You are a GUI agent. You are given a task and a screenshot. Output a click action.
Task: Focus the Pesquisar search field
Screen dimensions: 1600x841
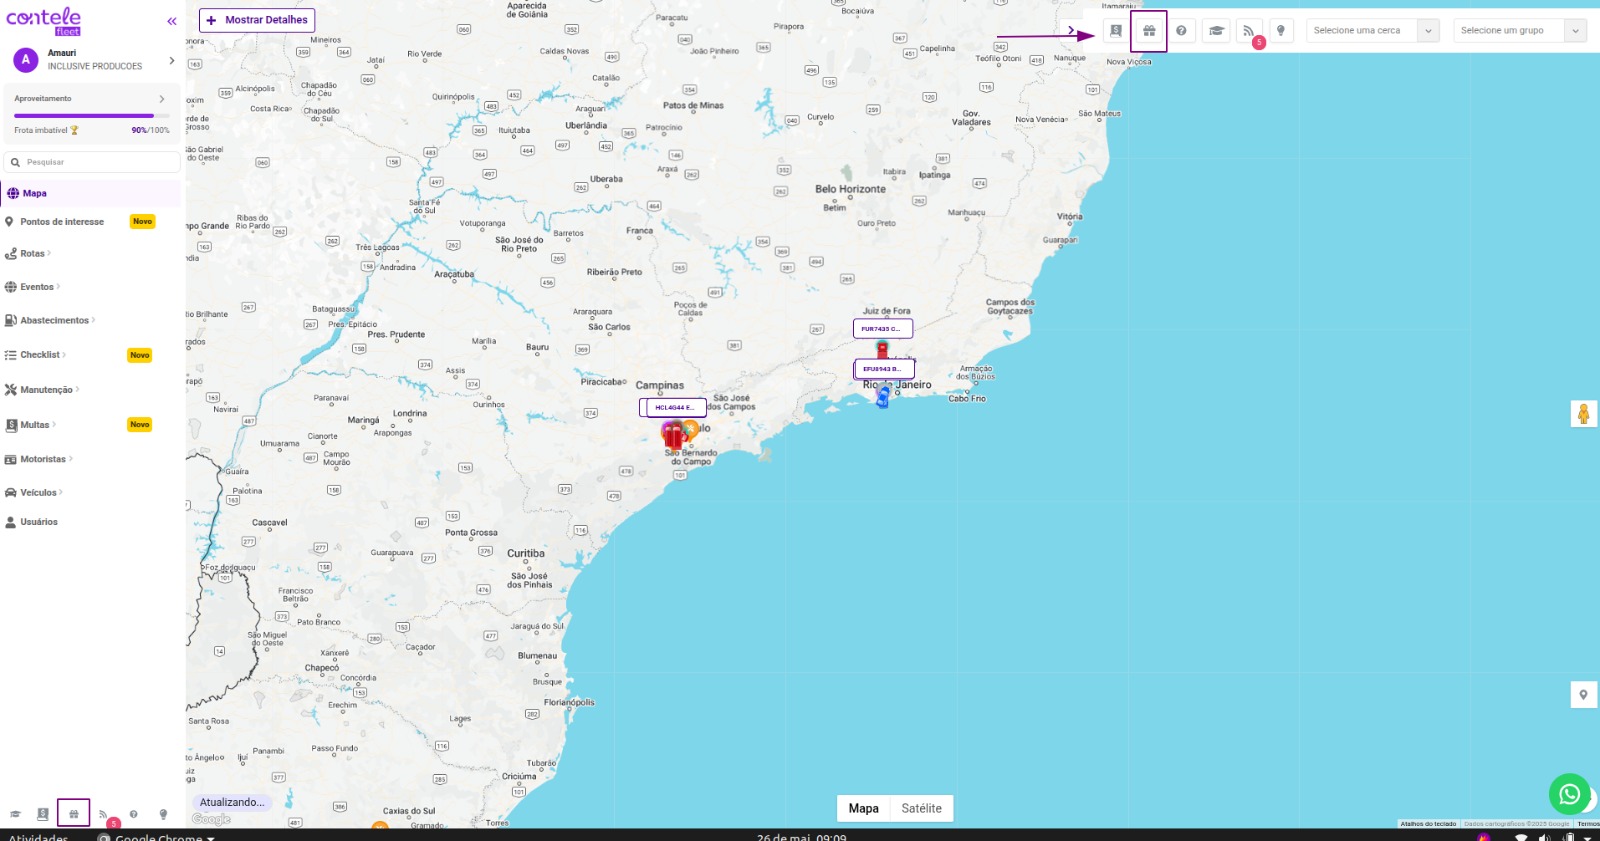tap(92, 162)
